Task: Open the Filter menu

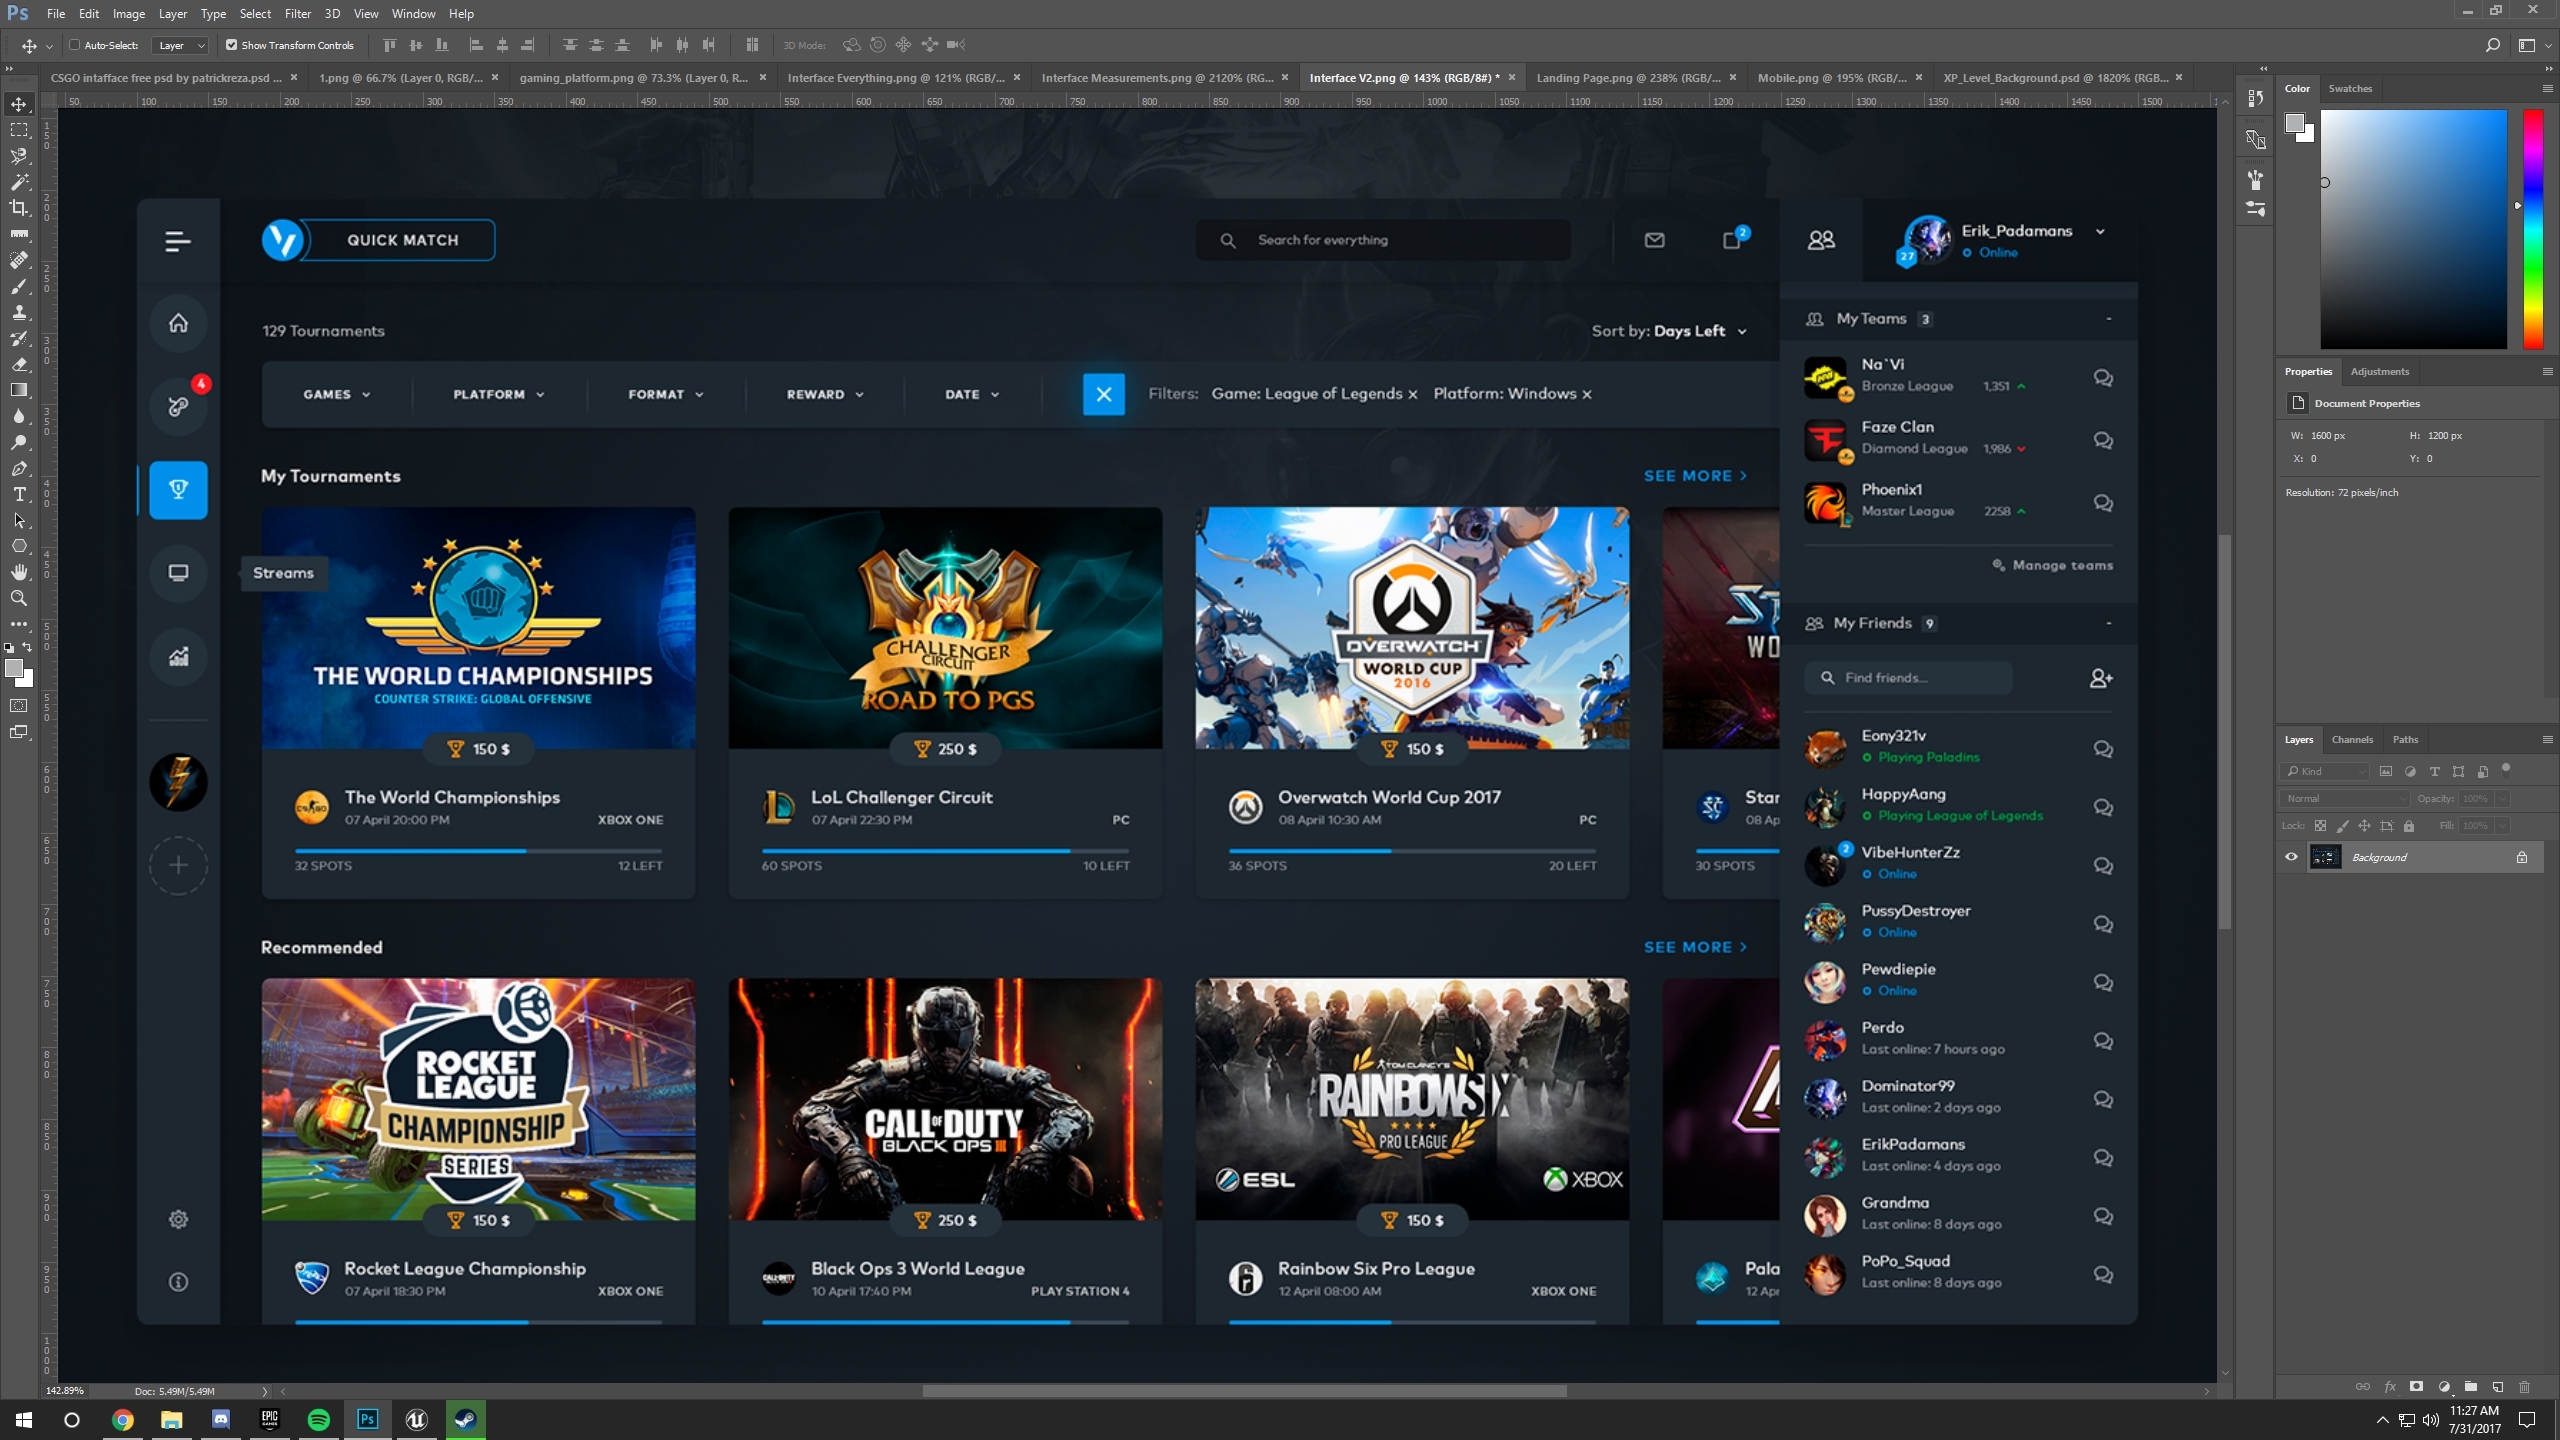Action: click(297, 14)
